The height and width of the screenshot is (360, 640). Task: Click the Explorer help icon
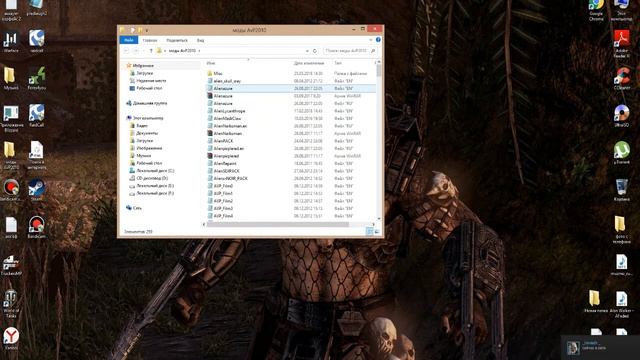(x=378, y=40)
